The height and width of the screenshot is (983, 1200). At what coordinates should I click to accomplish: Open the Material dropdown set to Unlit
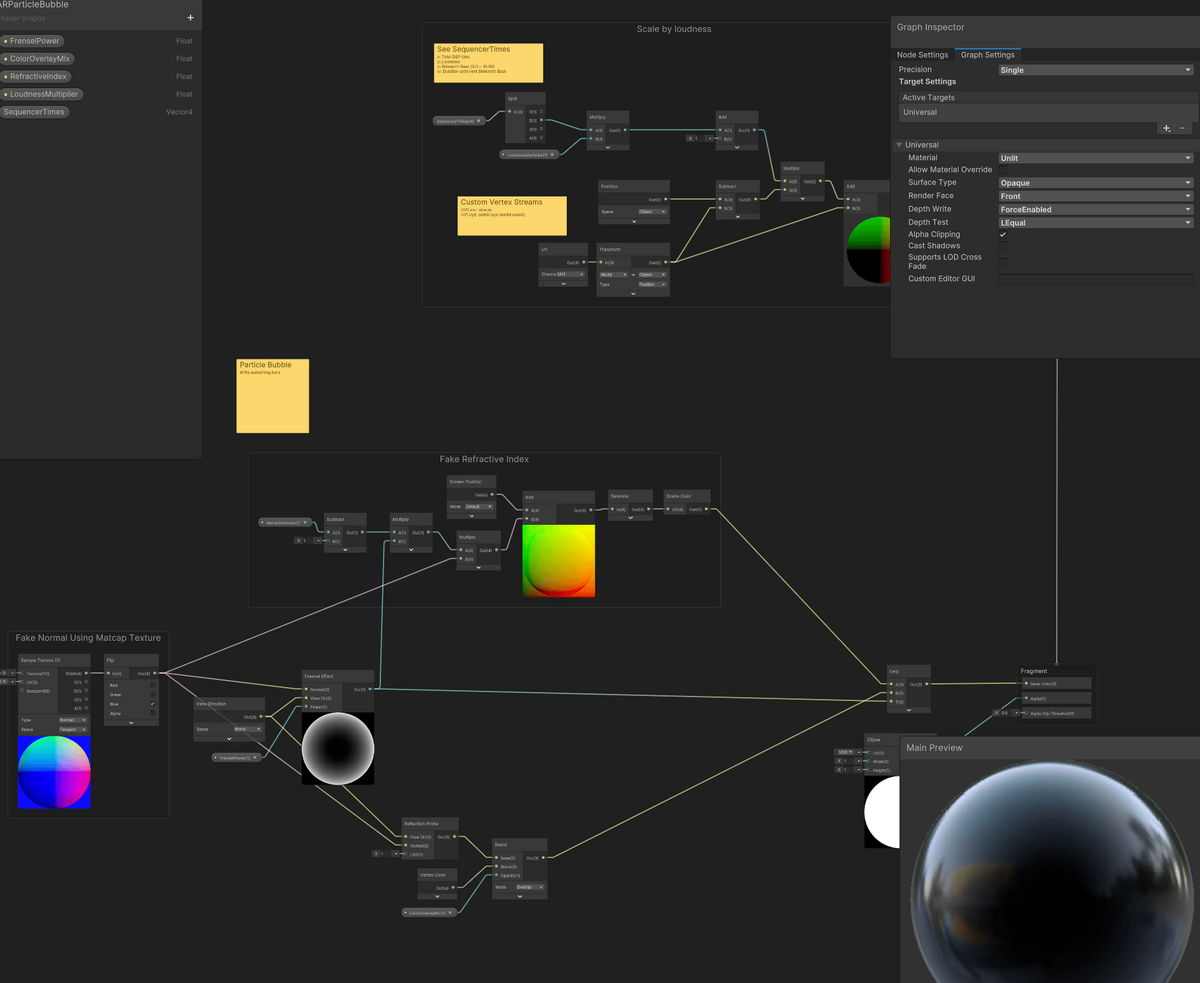(1096, 158)
